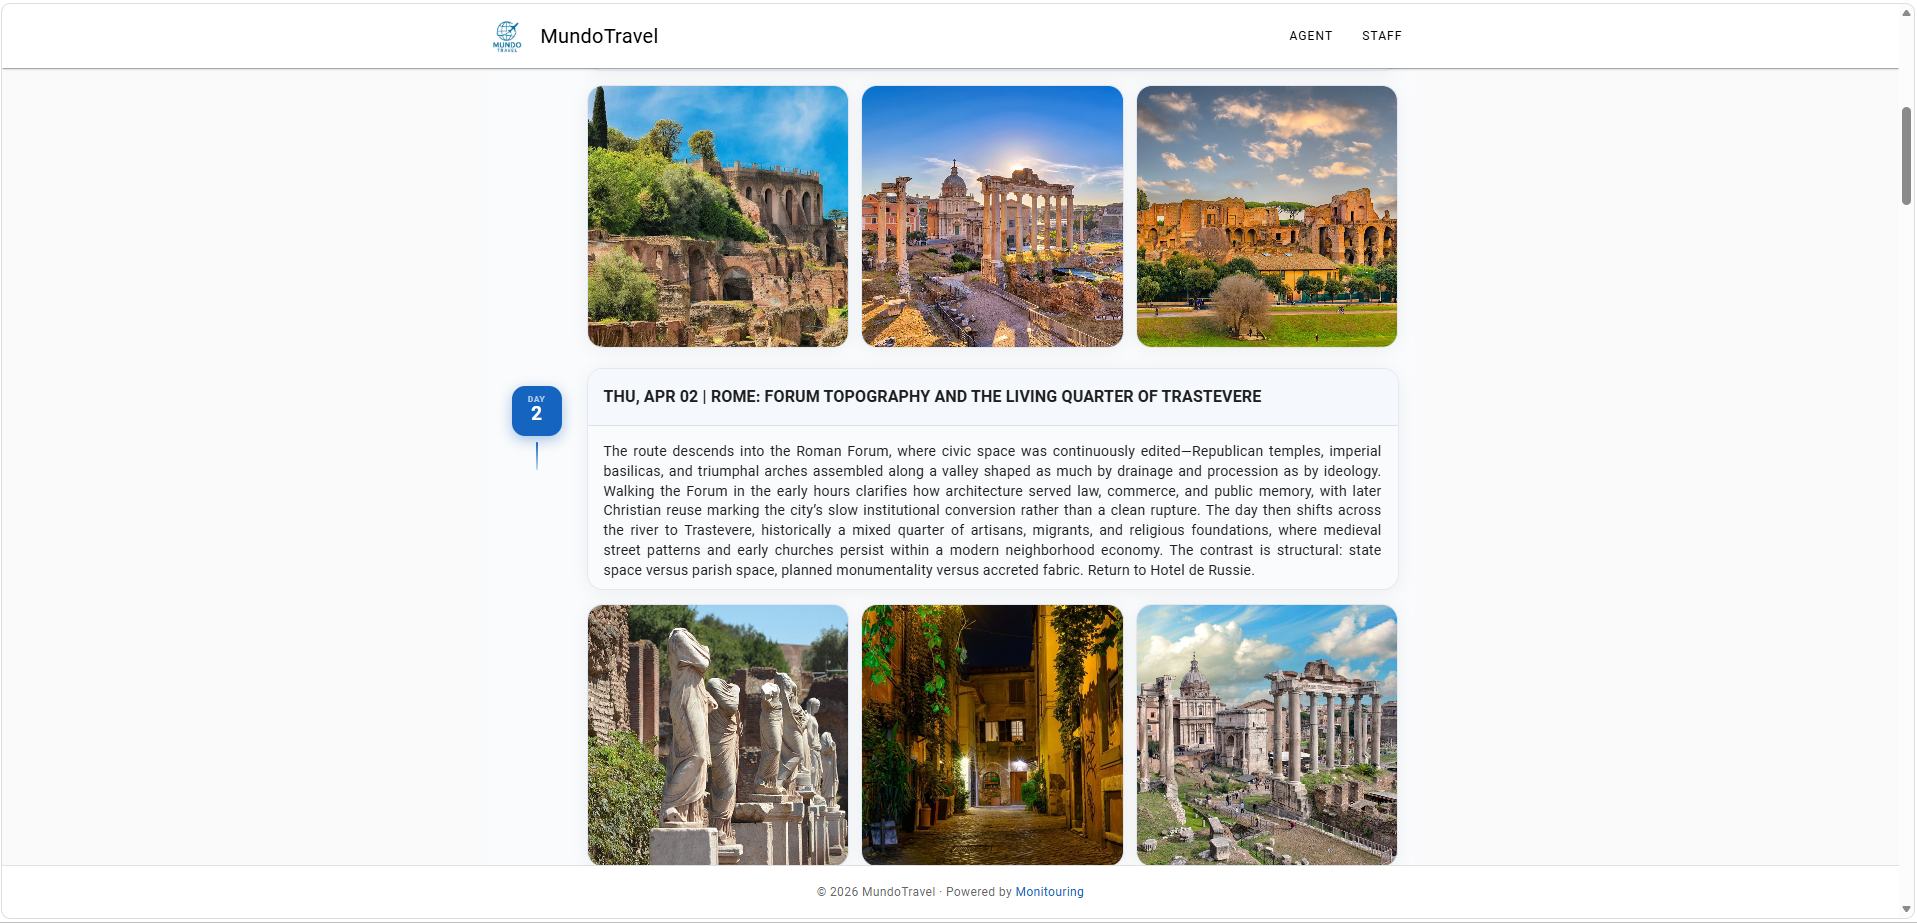This screenshot has height=923, width=1917.
Task: Click the timeline connector line under Day 2
Action: pyautogui.click(x=537, y=456)
